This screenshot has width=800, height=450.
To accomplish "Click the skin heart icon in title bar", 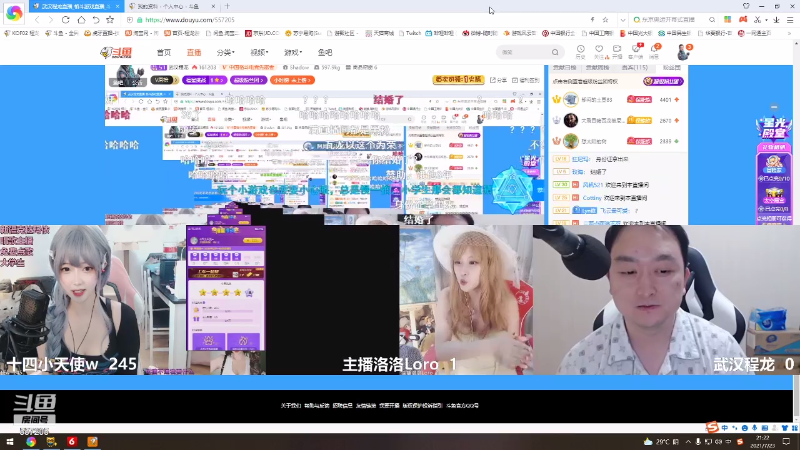I will click(x=746, y=6).
